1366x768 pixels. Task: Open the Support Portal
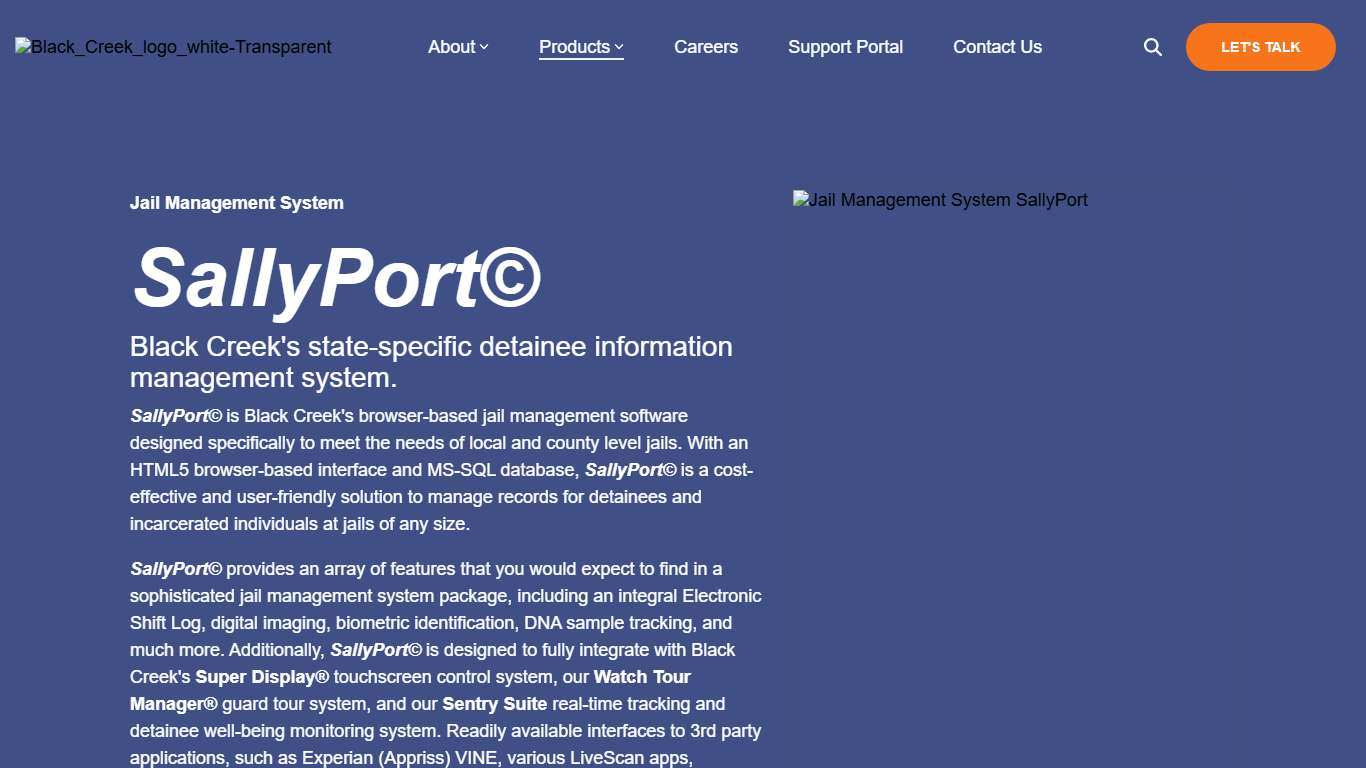tap(845, 47)
